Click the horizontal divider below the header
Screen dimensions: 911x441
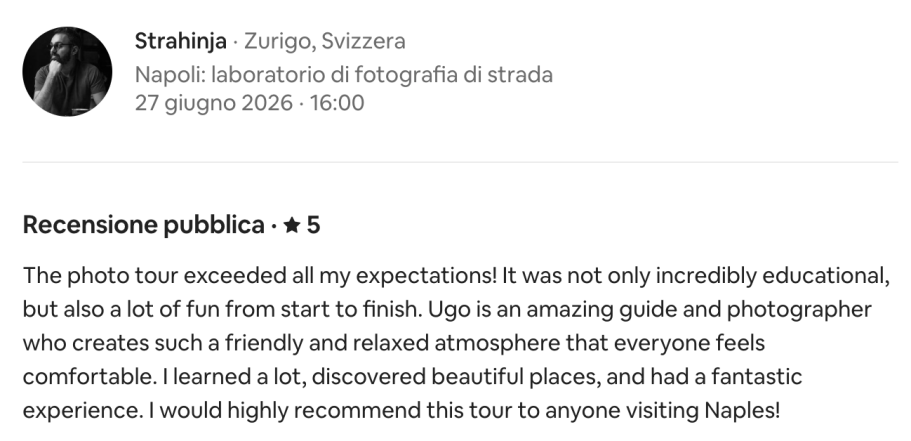460,162
